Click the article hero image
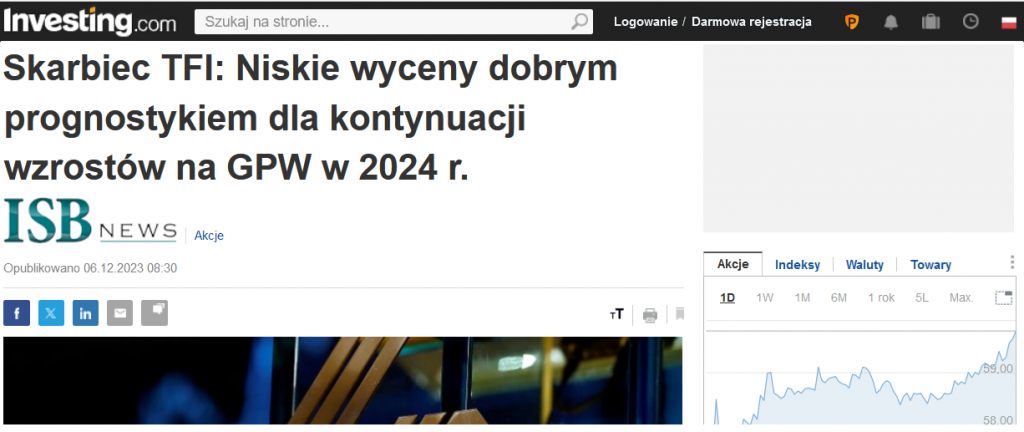Image resolution: width=1024 pixels, height=432 pixels. coord(343,380)
